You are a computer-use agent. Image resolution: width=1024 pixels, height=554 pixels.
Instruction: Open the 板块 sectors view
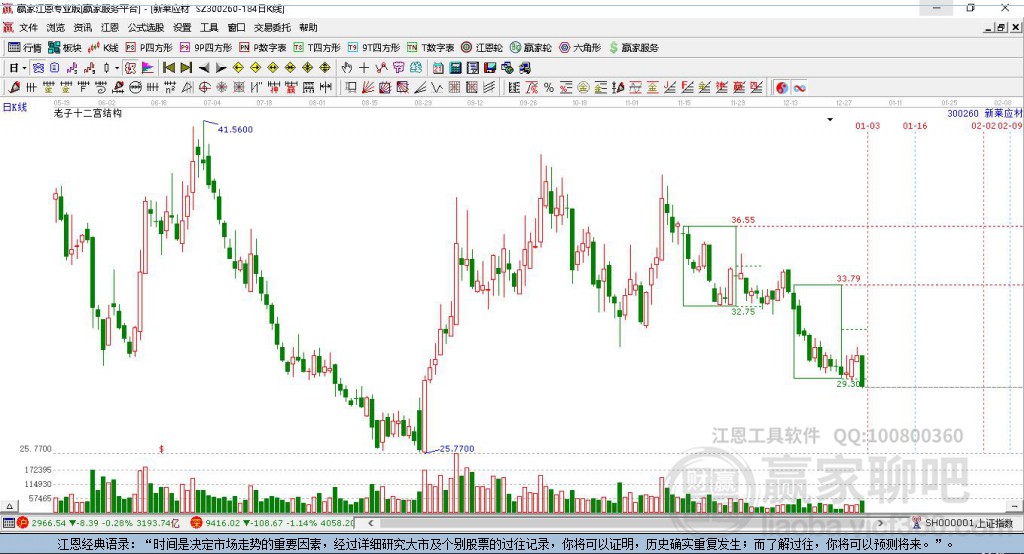[x=64, y=48]
